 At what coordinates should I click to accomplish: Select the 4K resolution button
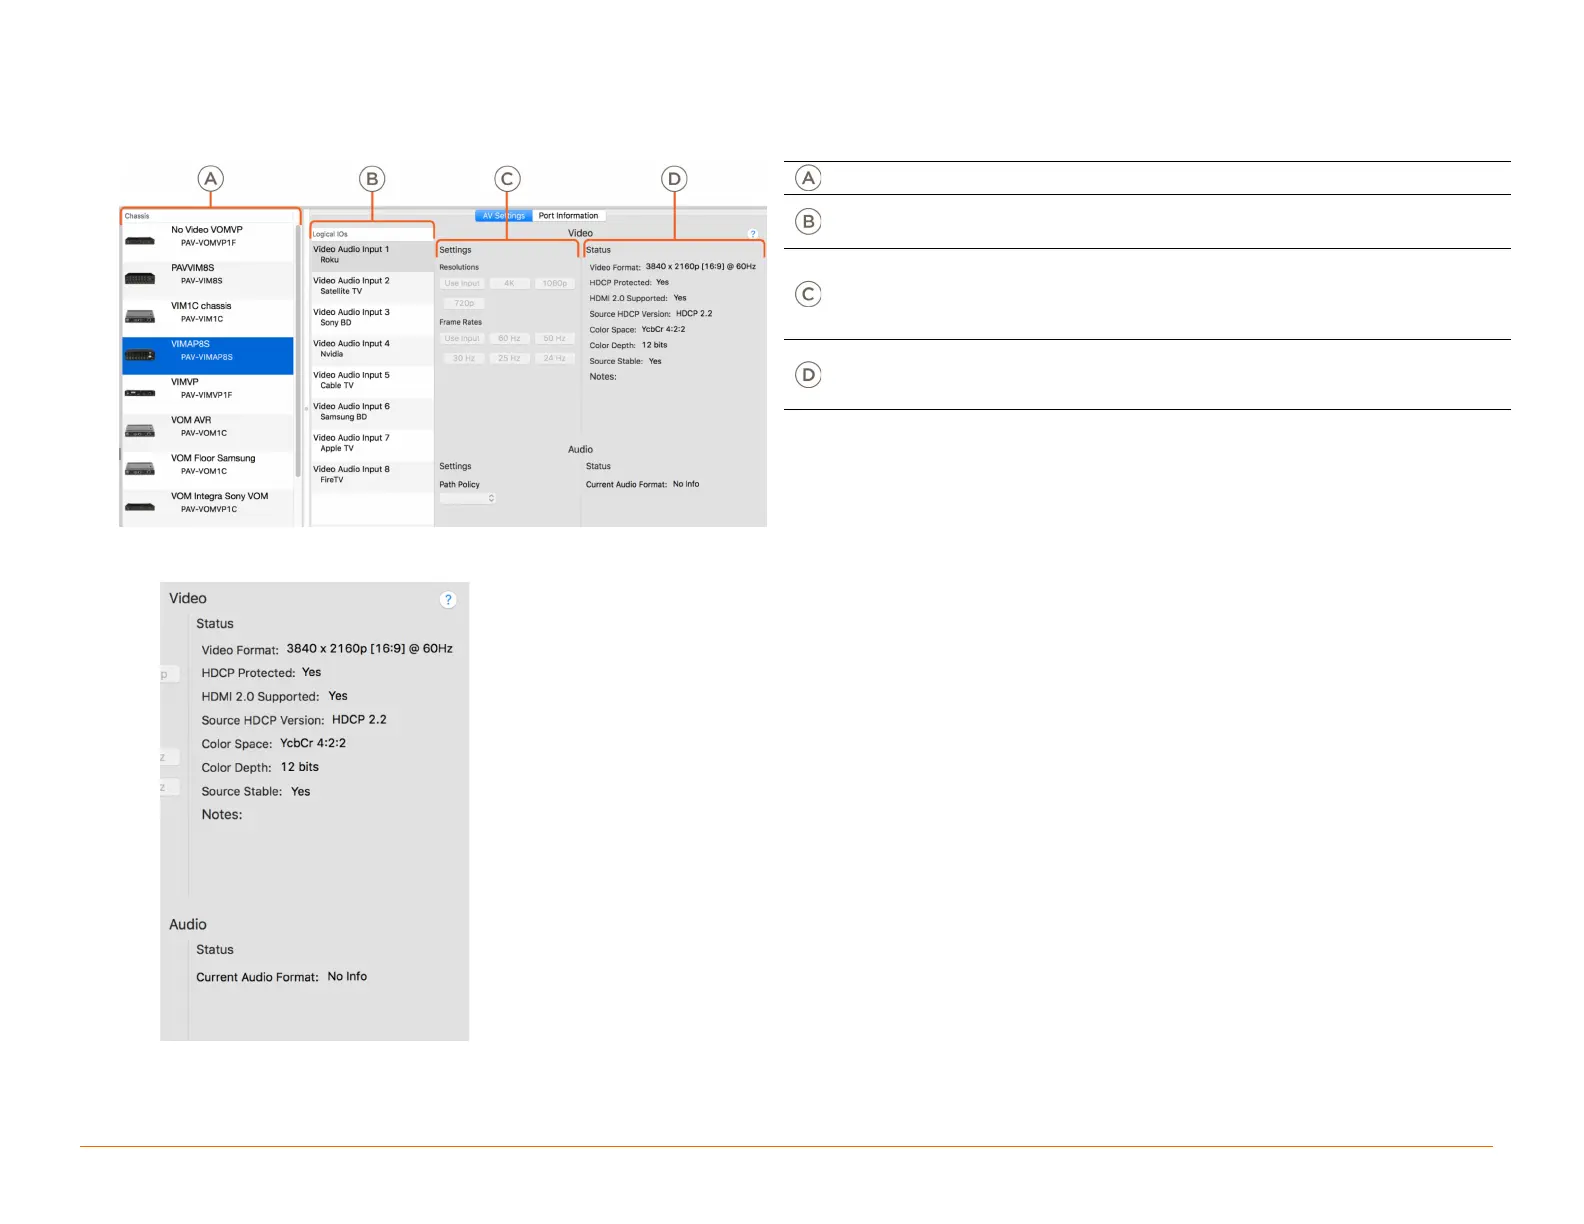(509, 284)
